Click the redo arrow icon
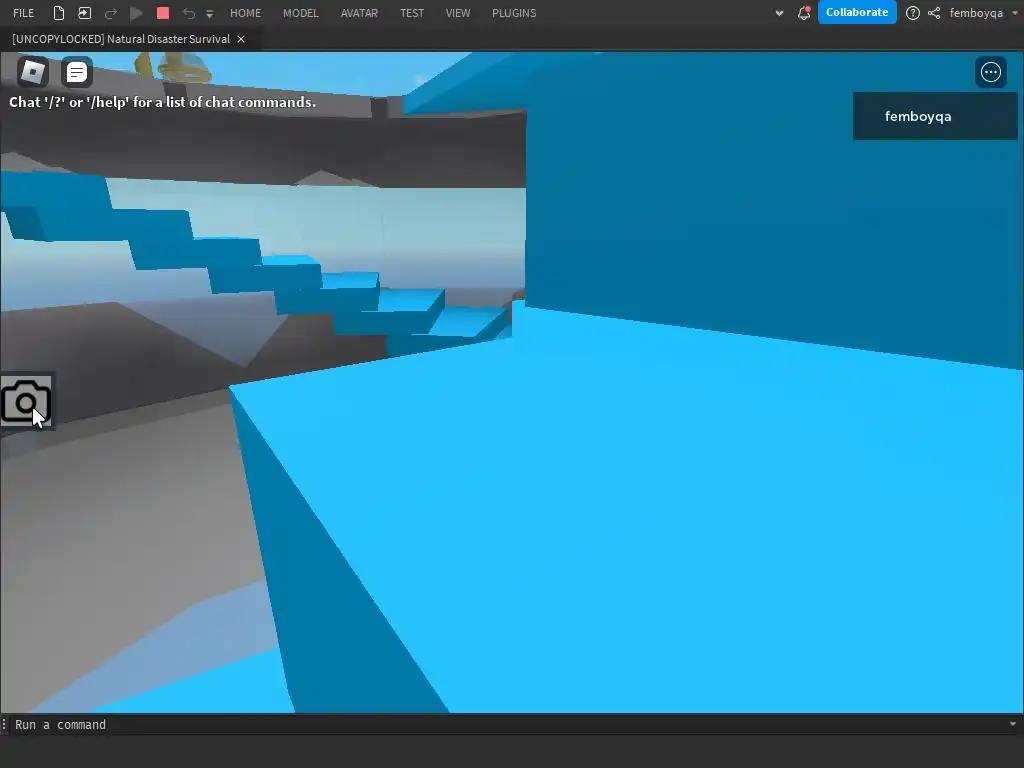 pyautogui.click(x=111, y=13)
